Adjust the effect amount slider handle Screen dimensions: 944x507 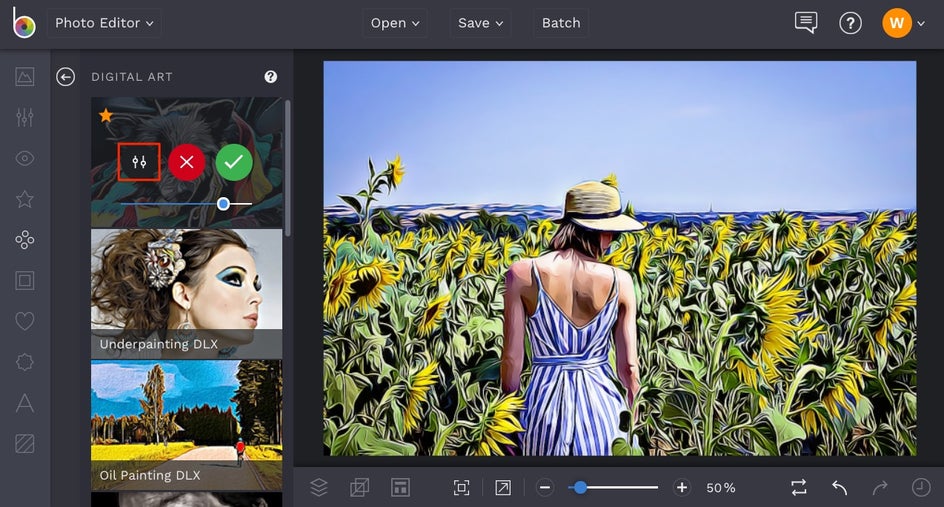pyautogui.click(x=223, y=204)
